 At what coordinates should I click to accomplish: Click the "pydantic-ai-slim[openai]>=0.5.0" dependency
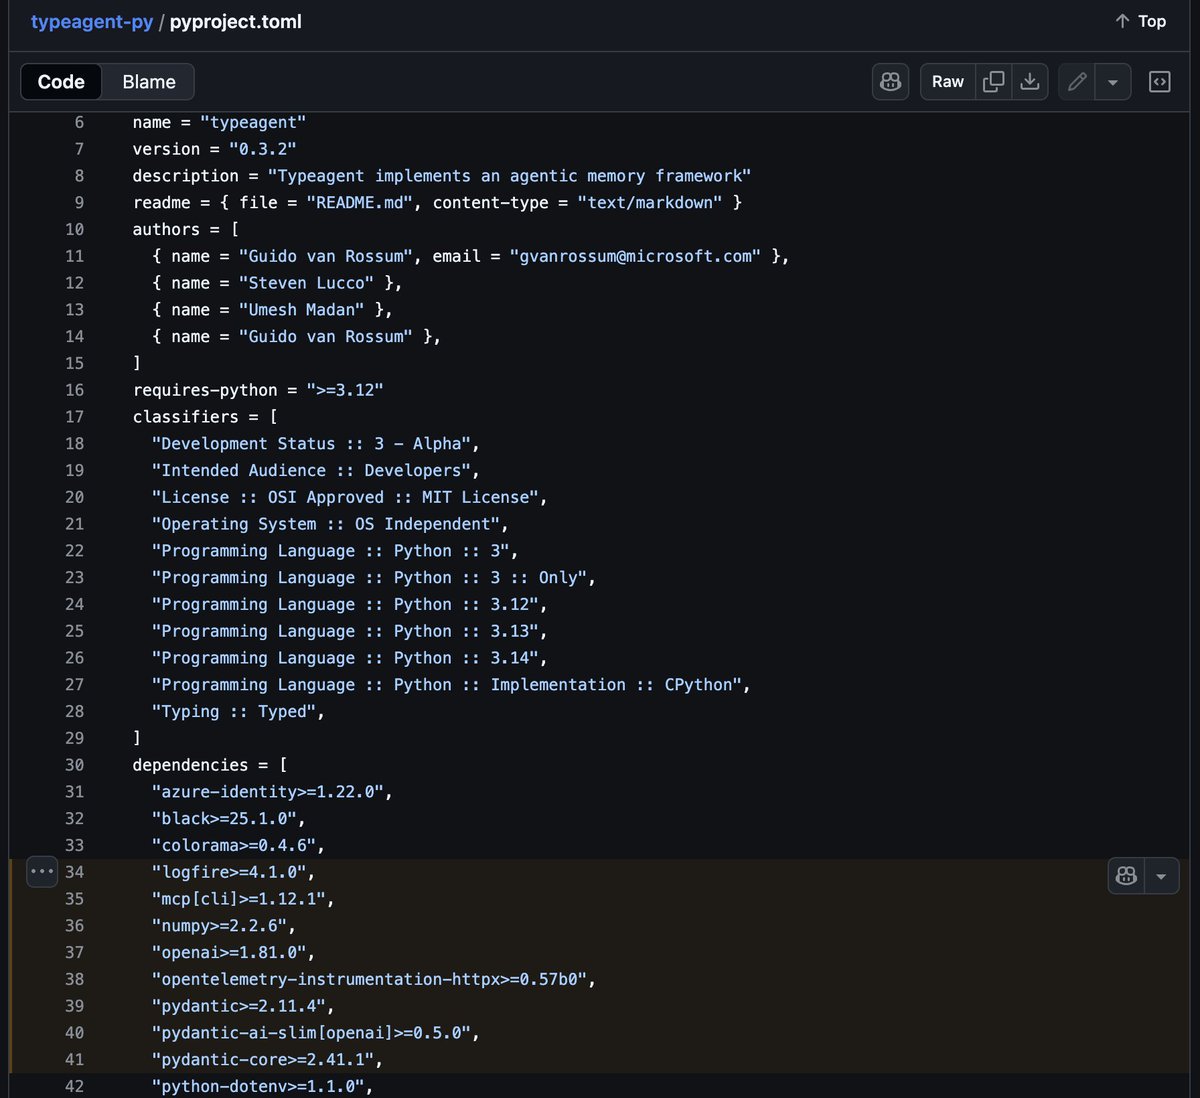pyautogui.click(x=311, y=1033)
